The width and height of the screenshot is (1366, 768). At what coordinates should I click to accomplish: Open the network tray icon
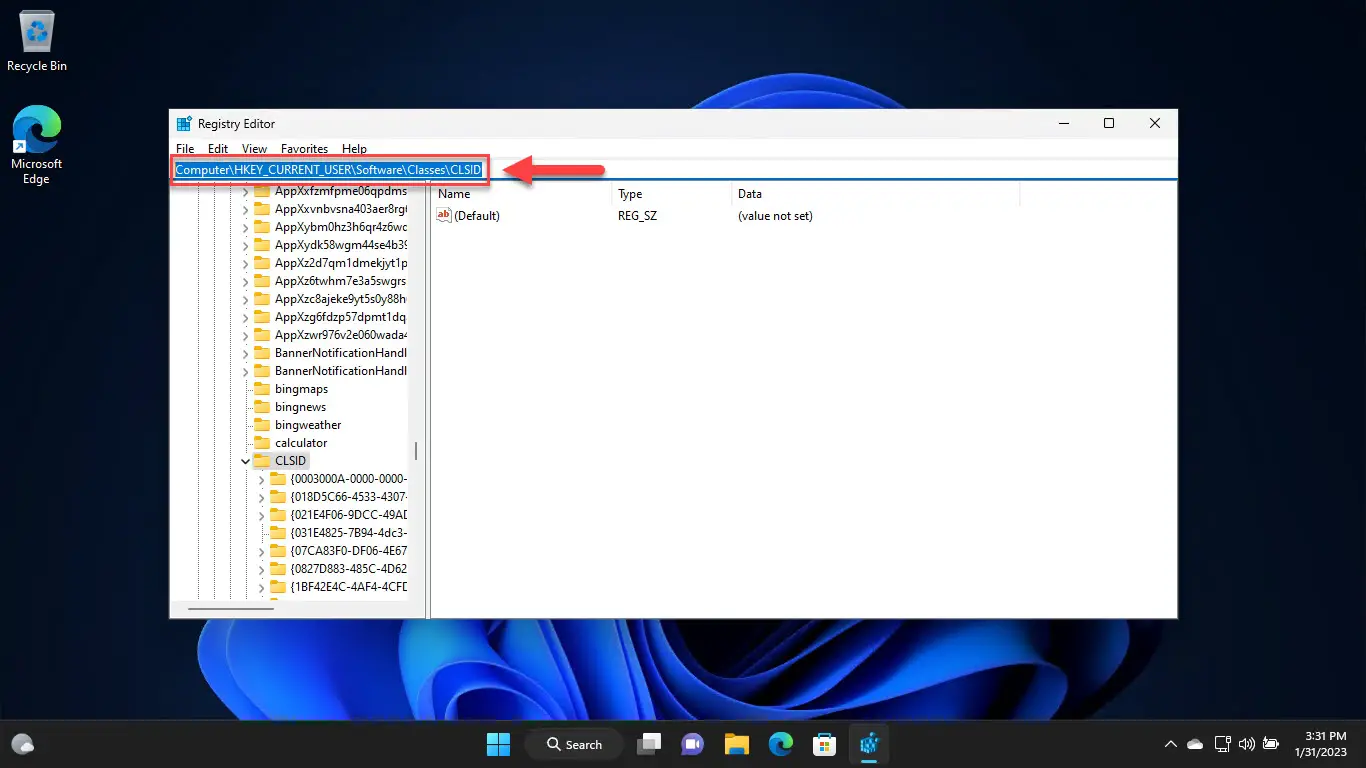click(1221, 744)
